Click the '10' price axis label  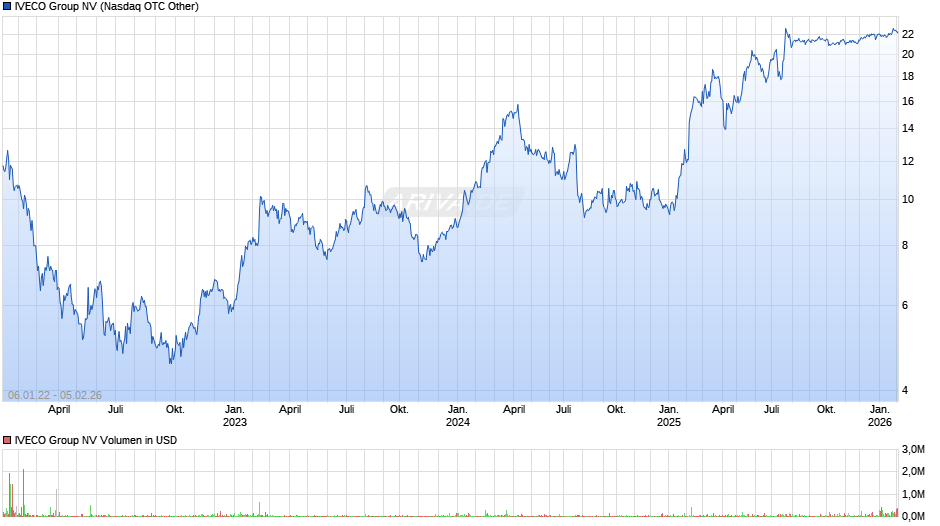pos(908,200)
